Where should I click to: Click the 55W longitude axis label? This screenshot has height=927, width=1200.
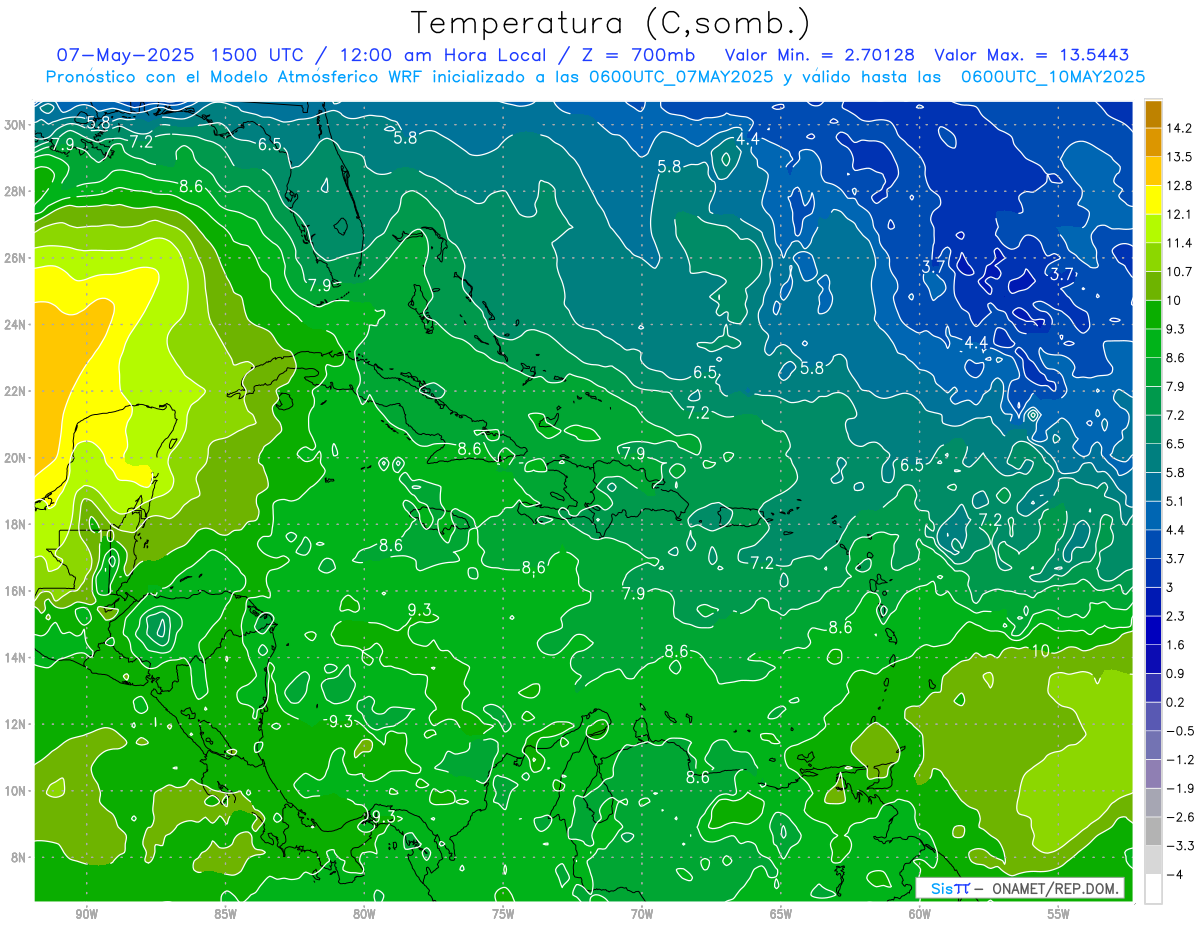coord(1059,914)
